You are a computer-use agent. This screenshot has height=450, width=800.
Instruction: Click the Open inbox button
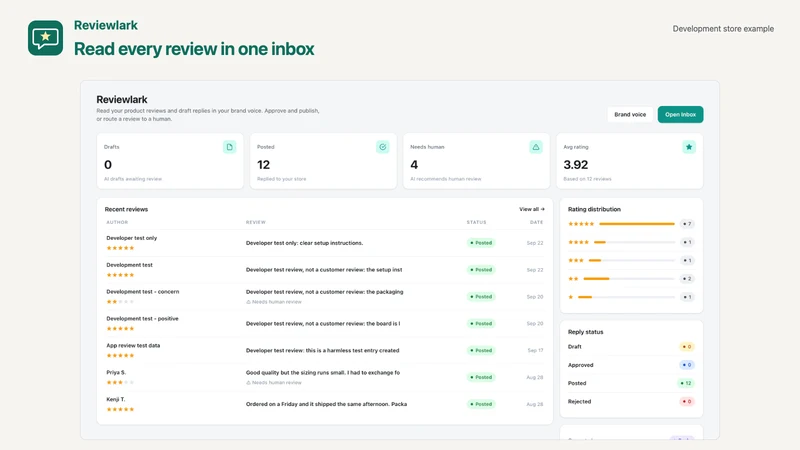pyautogui.click(x=680, y=114)
